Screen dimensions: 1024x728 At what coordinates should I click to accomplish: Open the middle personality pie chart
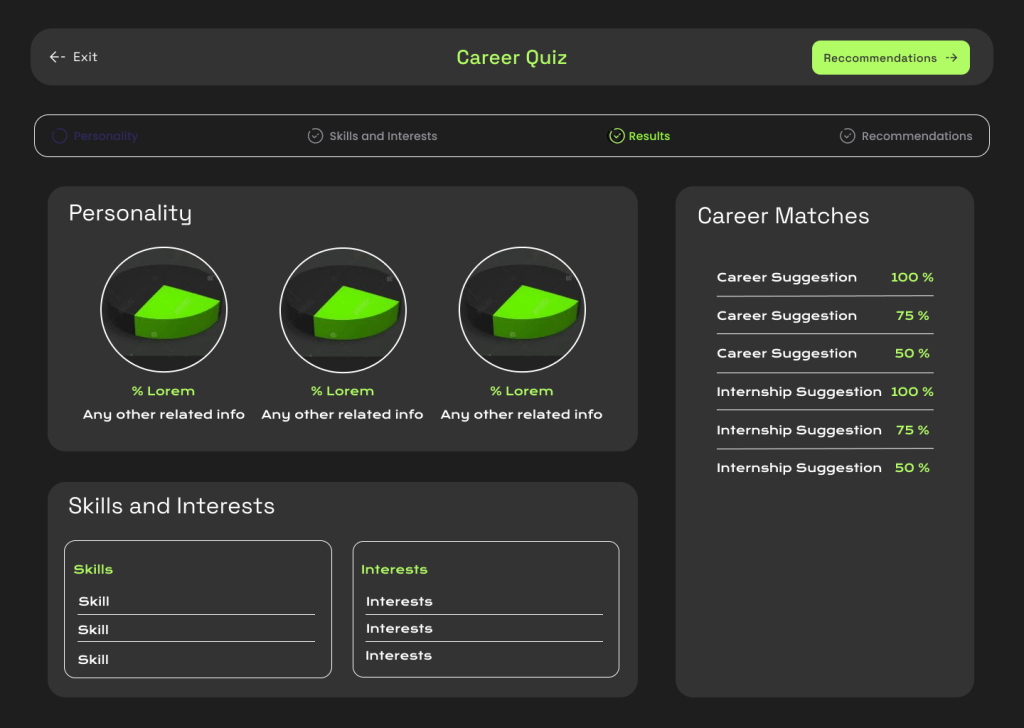tap(343, 310)
